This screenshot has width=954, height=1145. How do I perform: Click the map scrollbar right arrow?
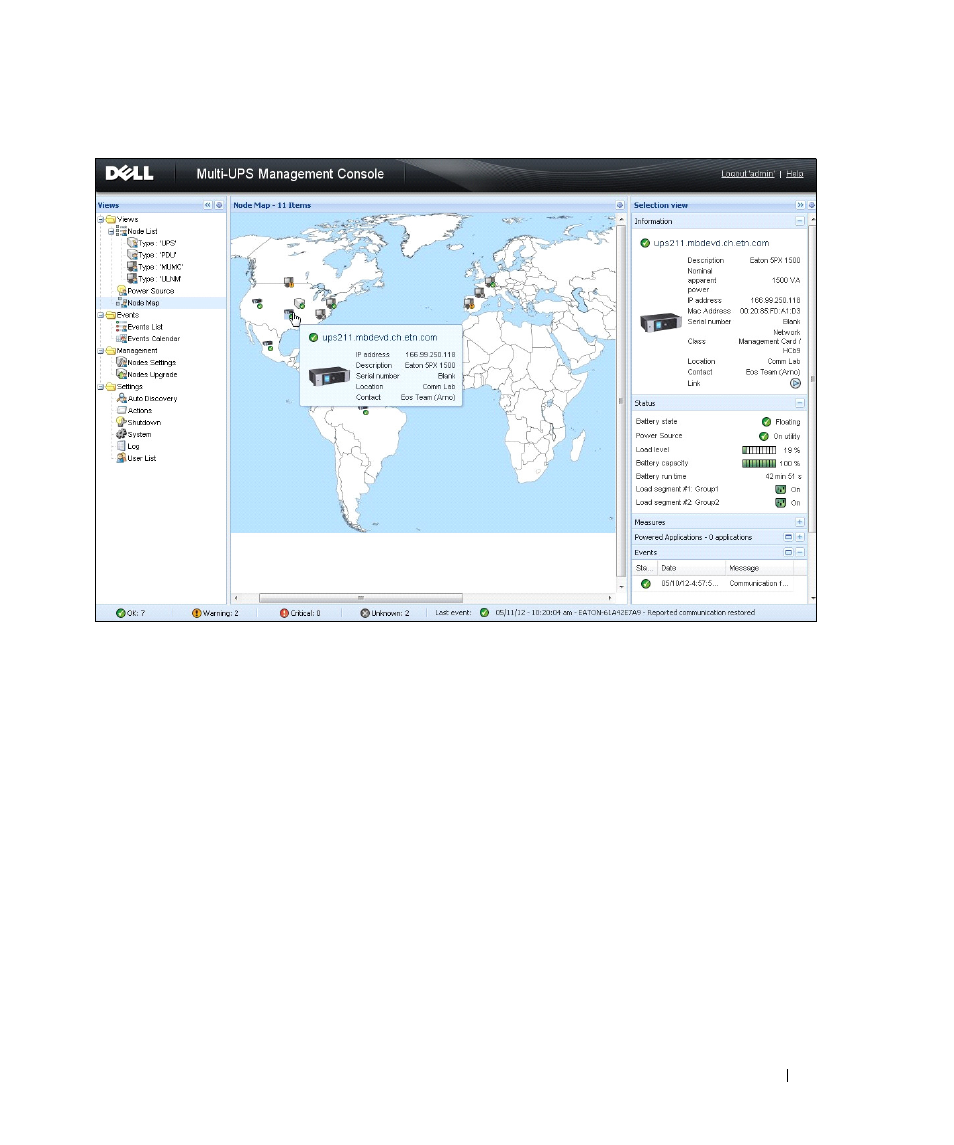point(610,598)
